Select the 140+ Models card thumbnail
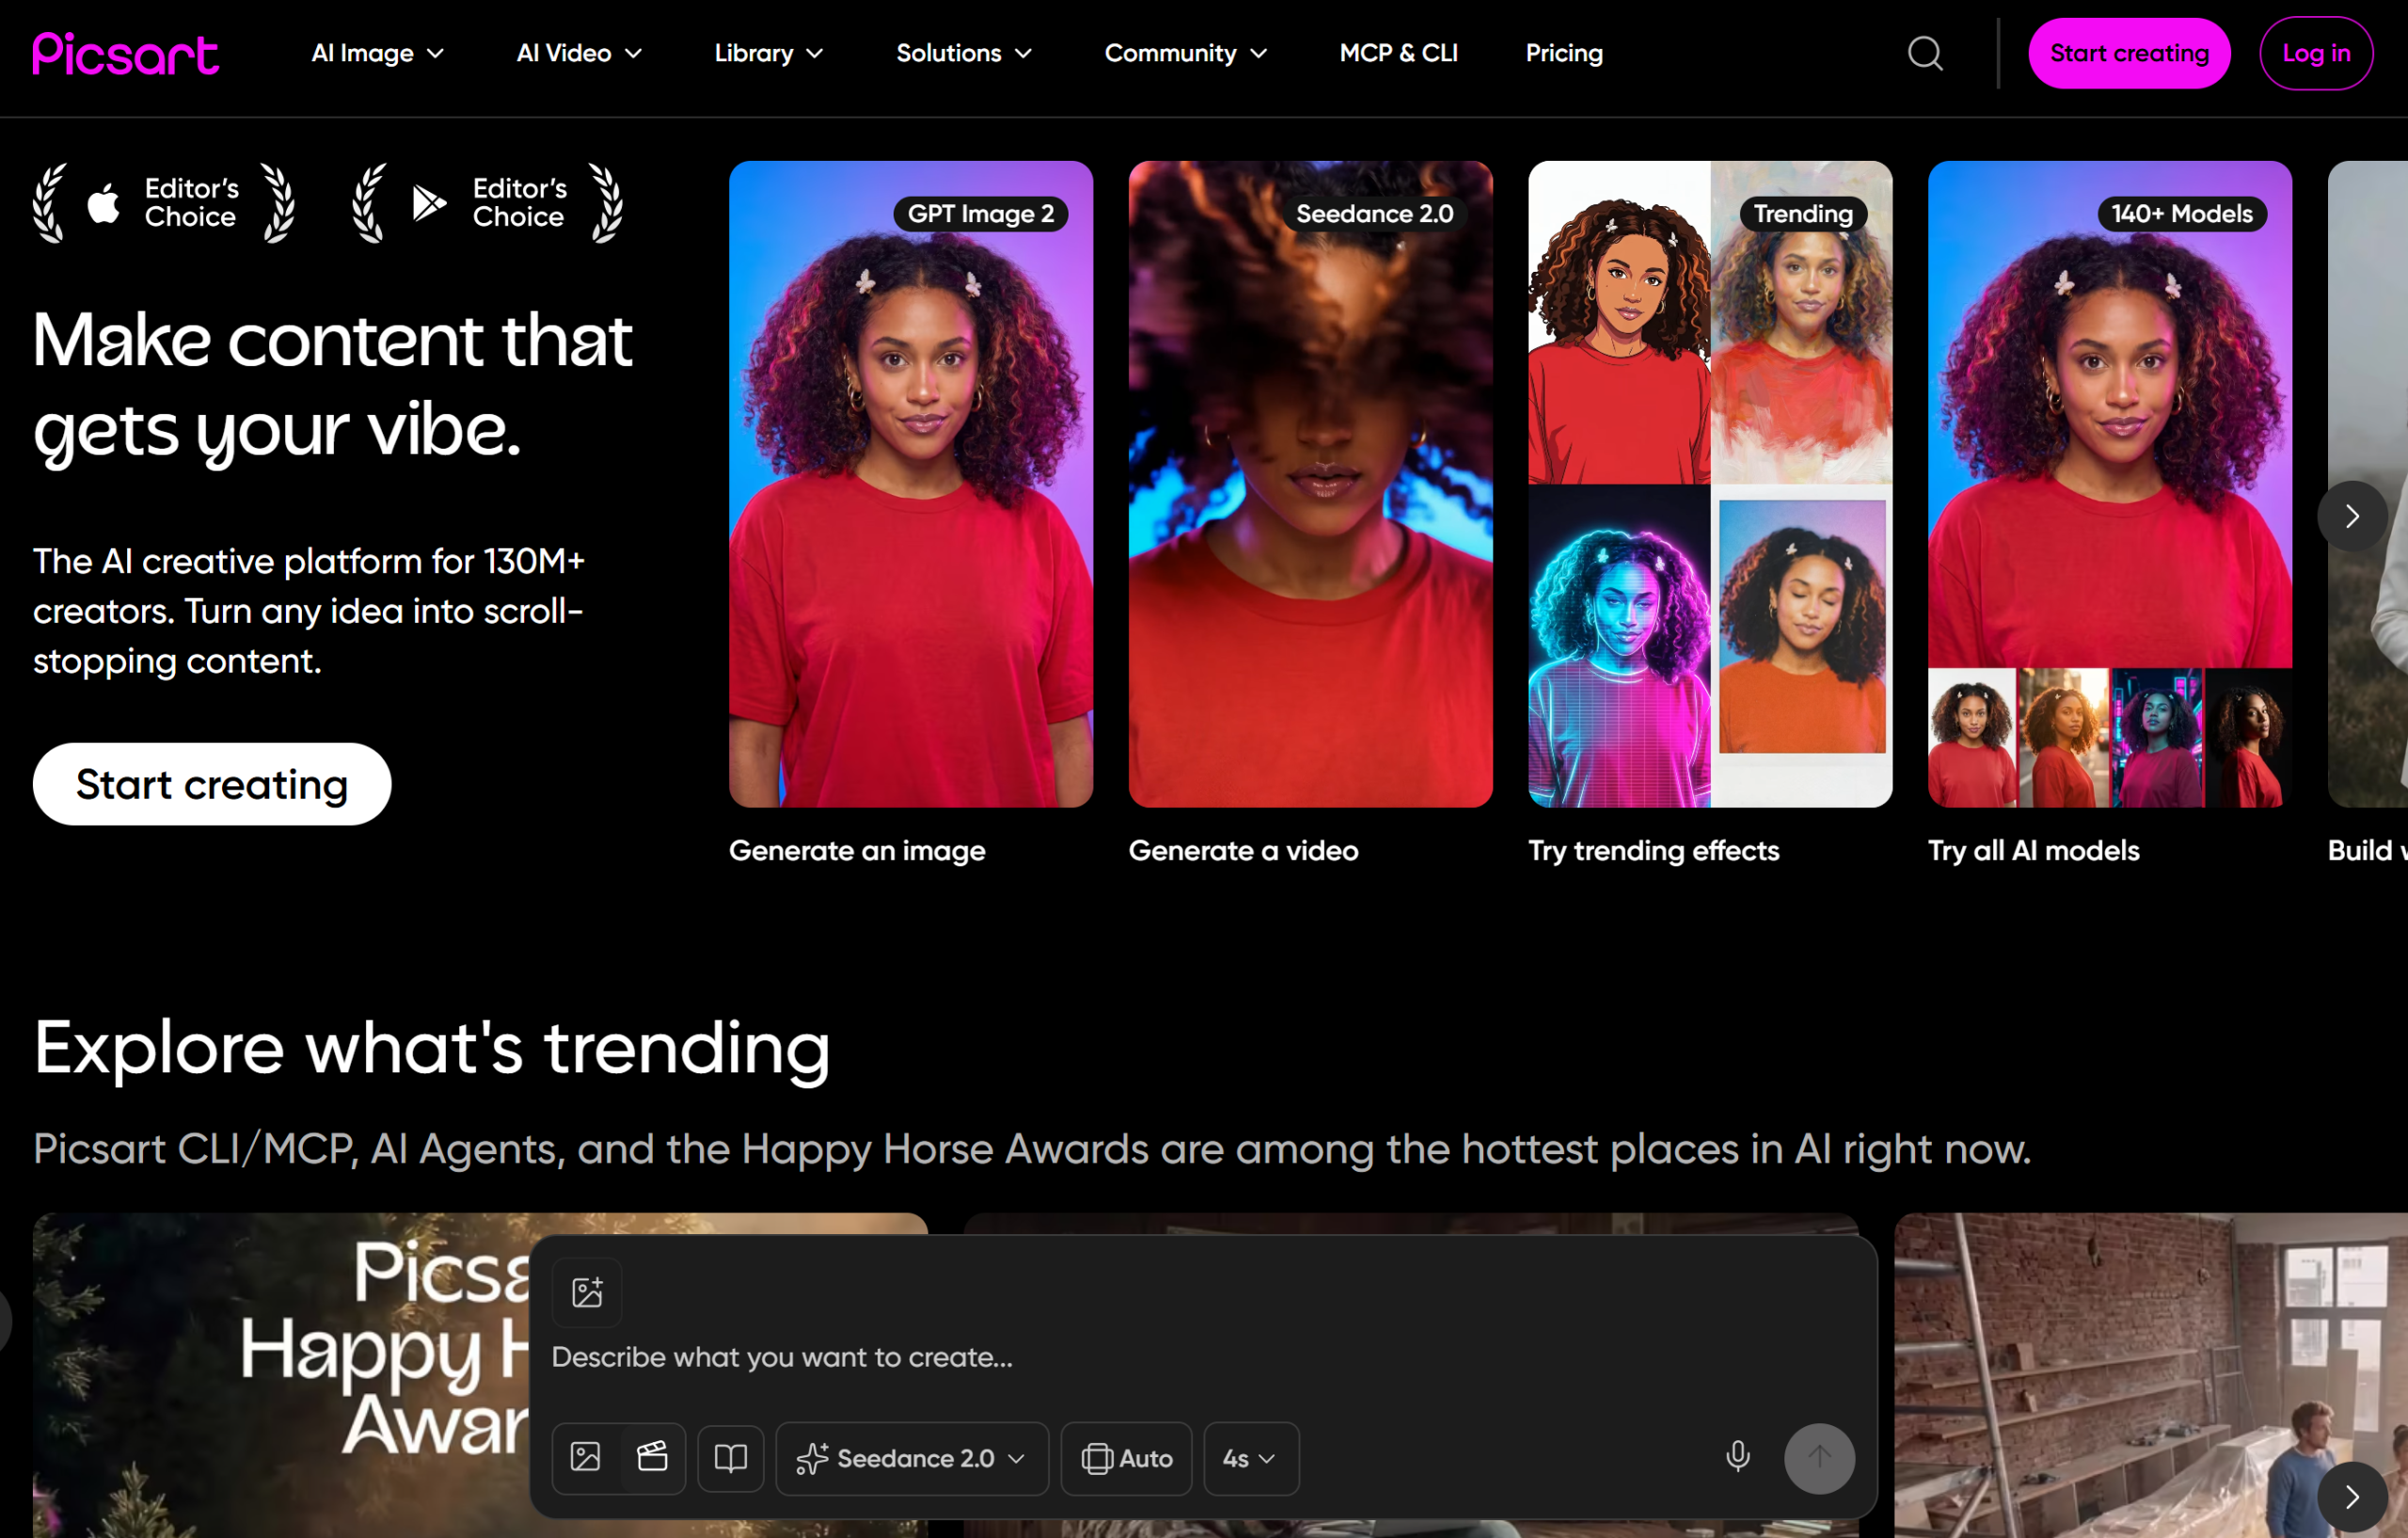 click(2110, 484)
